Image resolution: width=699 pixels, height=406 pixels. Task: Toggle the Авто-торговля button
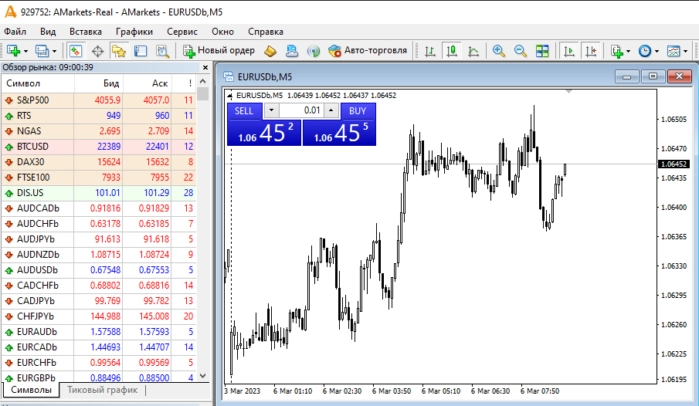pyautogui.click(x=368, y=51)
